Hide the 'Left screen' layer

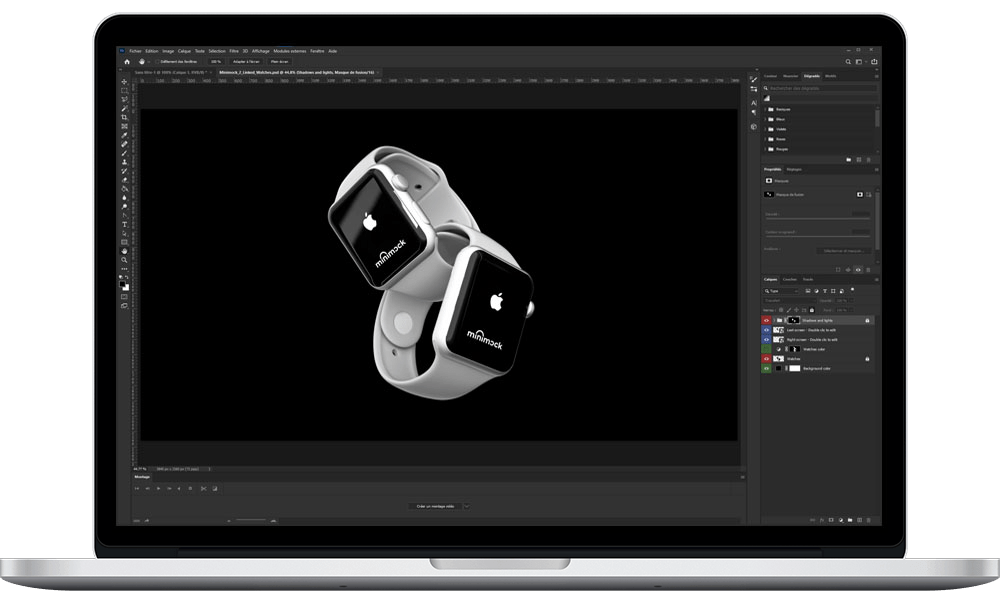point(767,330)
